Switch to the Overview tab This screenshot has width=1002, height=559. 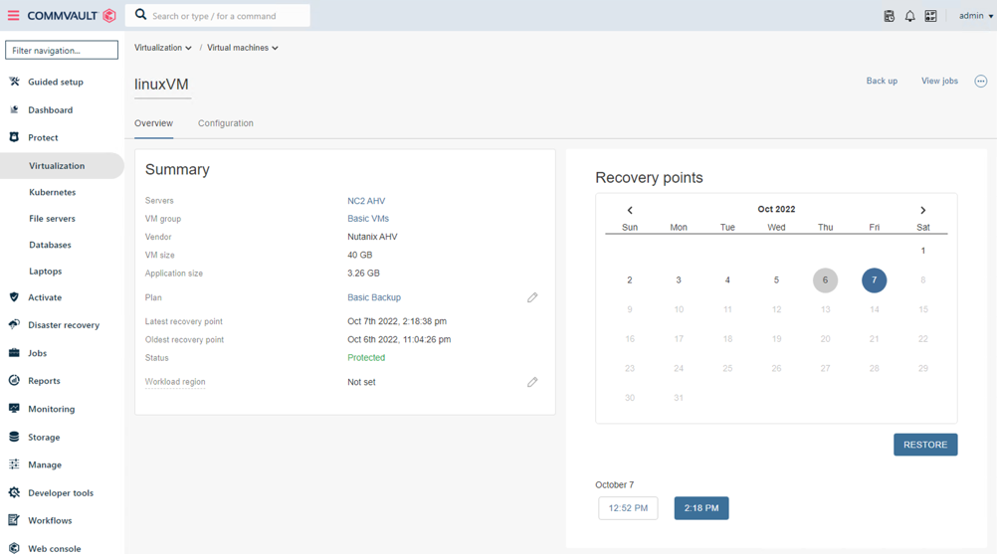153,123
